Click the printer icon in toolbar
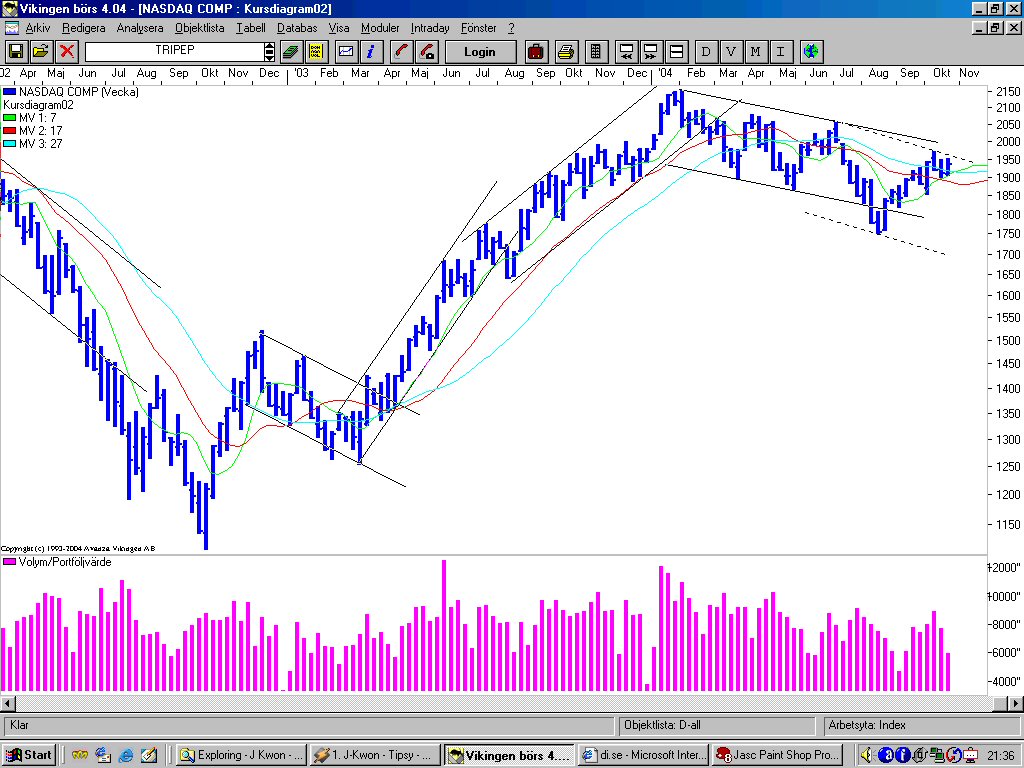 click(x=567, y=51)
